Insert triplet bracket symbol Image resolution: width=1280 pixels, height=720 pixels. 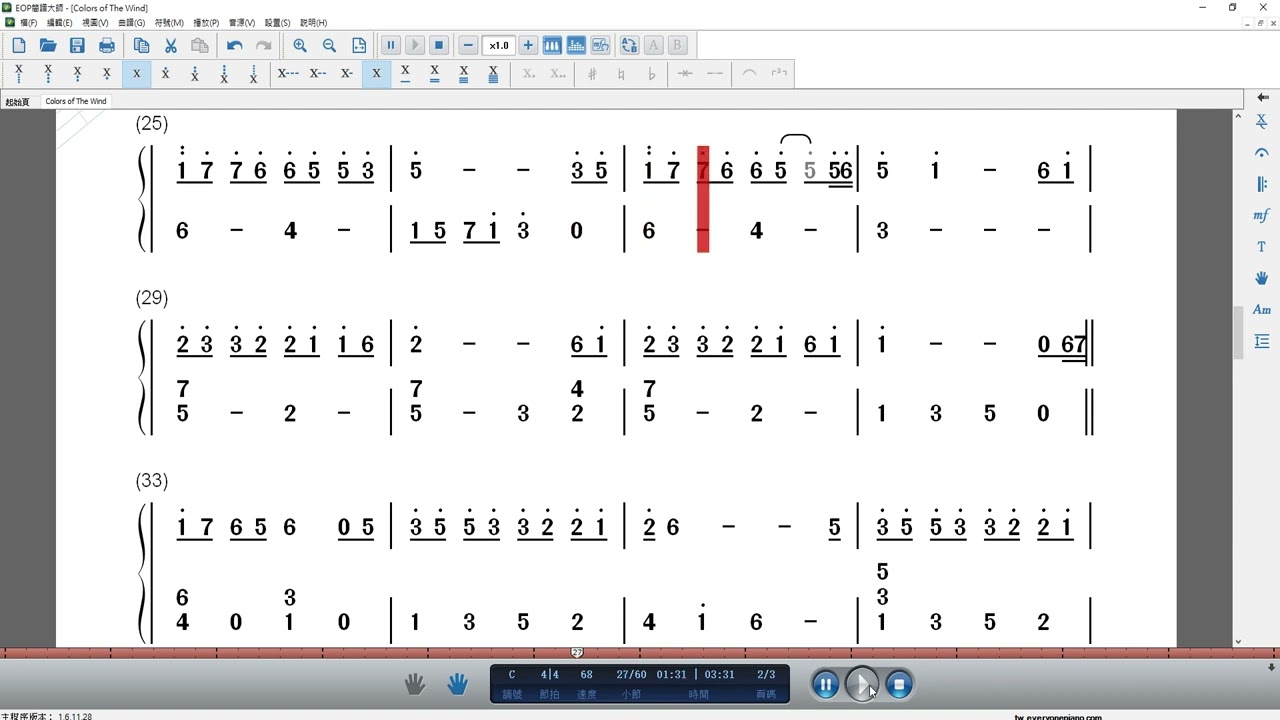779,74
